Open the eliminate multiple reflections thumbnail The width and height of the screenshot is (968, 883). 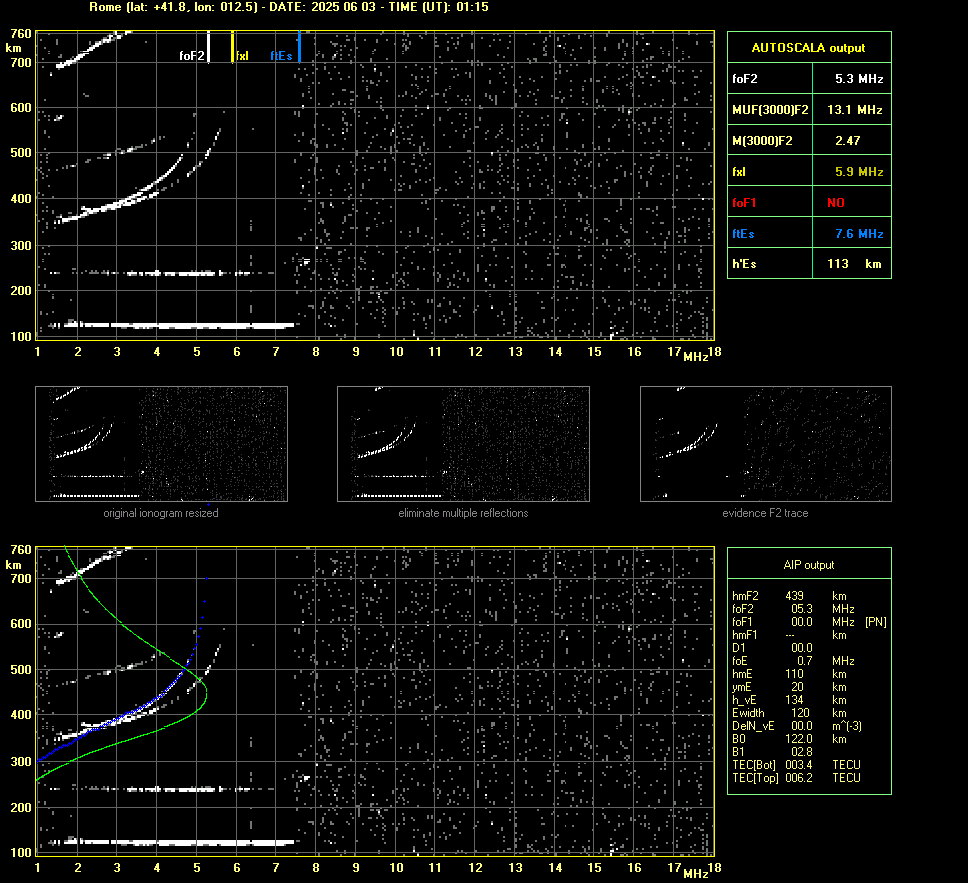pos(463,444)
